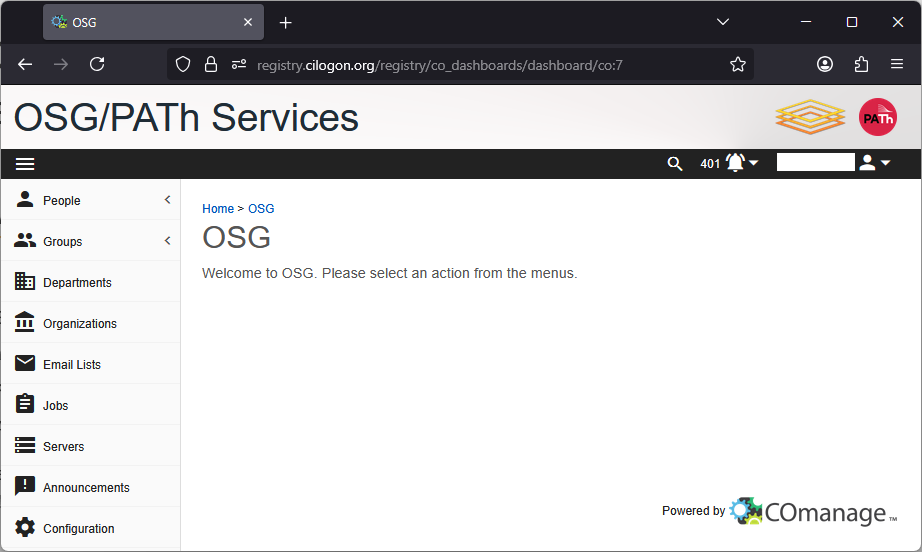
Task: Open a new browser tab
Action: pos(286,22)
